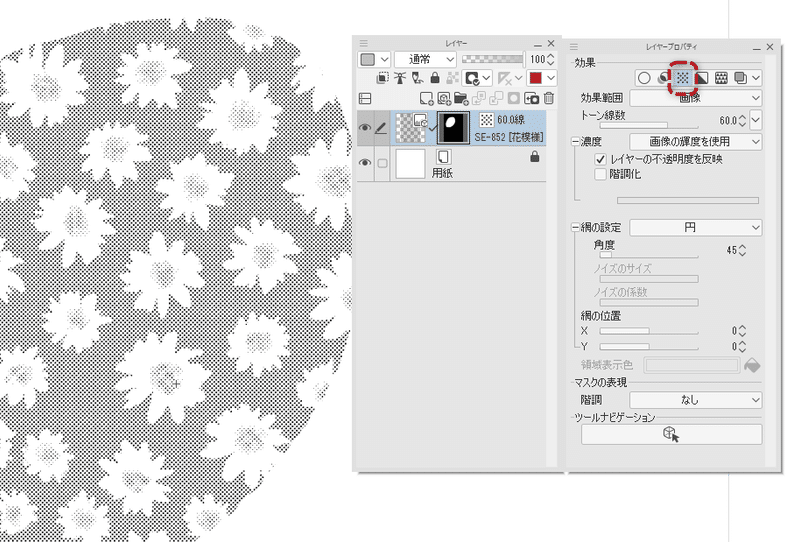Toggle clip to layer below icon
The image size is (800, 542).
(x=382, y=78)
